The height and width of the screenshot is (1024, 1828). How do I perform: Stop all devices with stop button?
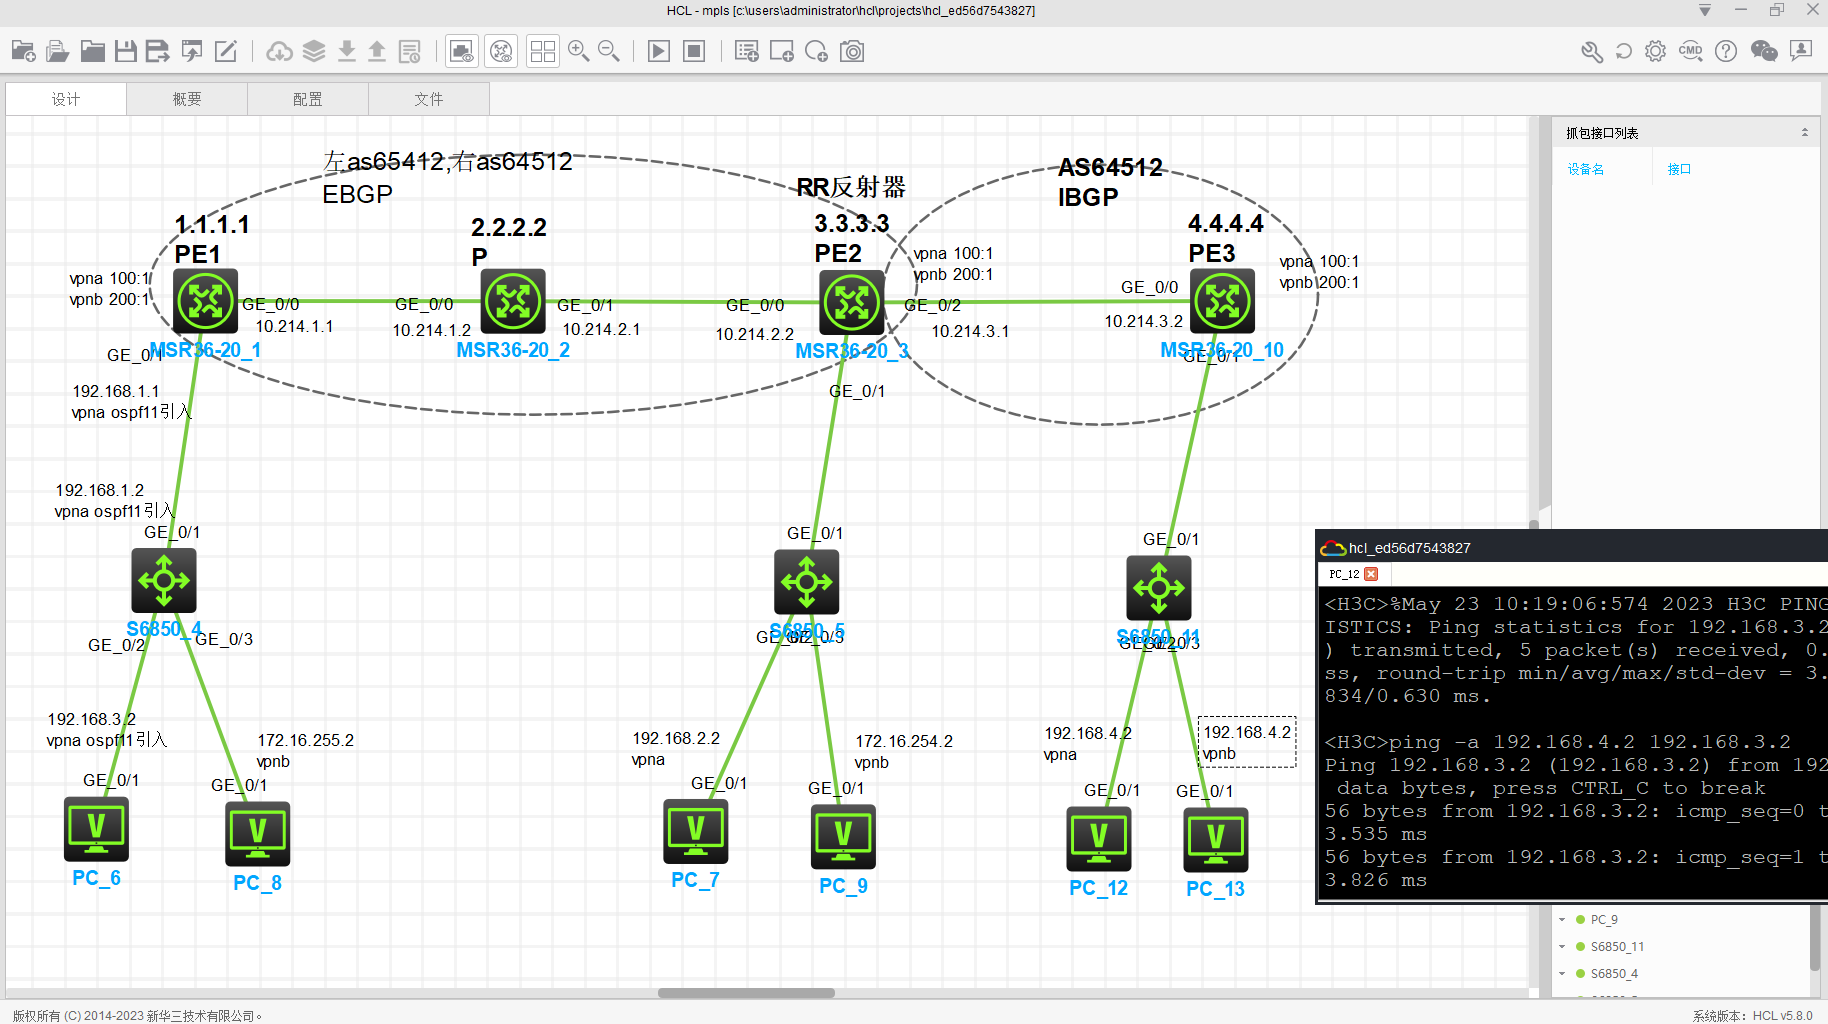[x=694, y=51]
